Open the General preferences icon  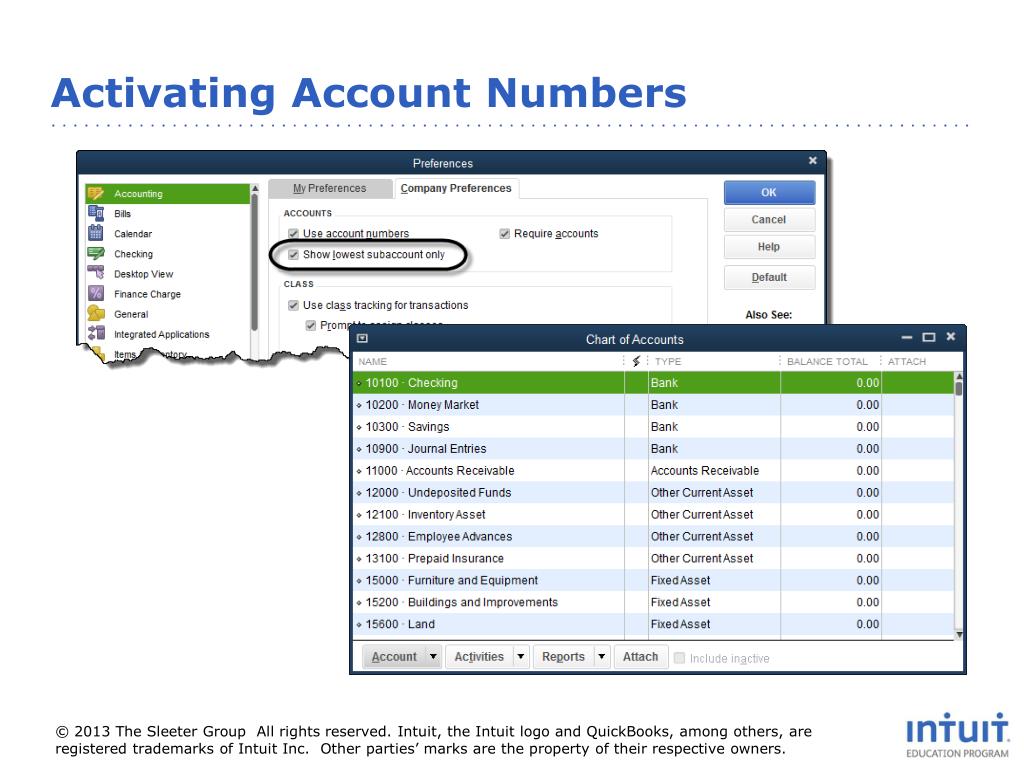pyautogui.click(x=96, y=313)
